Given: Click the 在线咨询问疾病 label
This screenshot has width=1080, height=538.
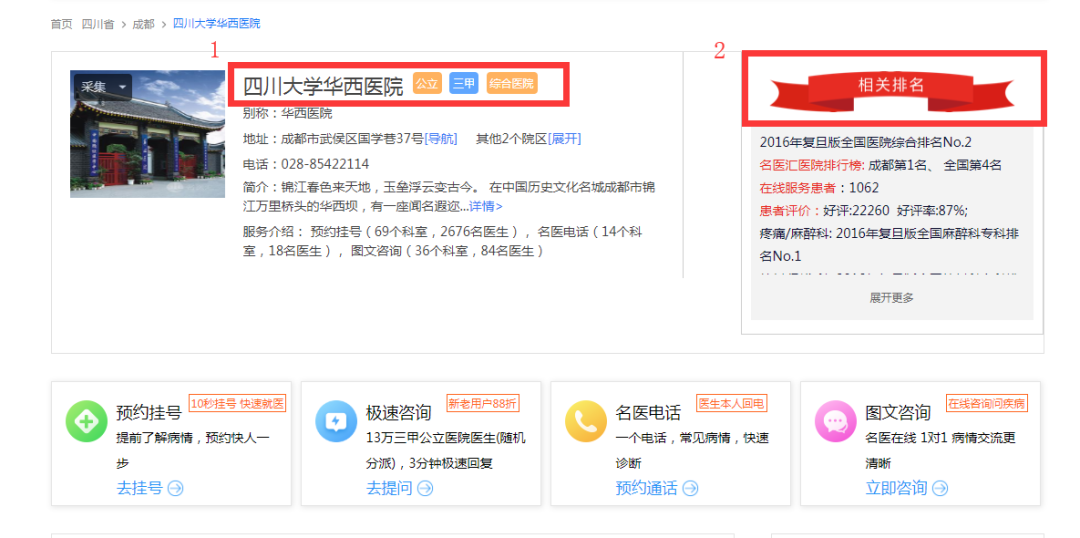Looking at the screenshot, I should pyautogui.click(x=986, y=403).
